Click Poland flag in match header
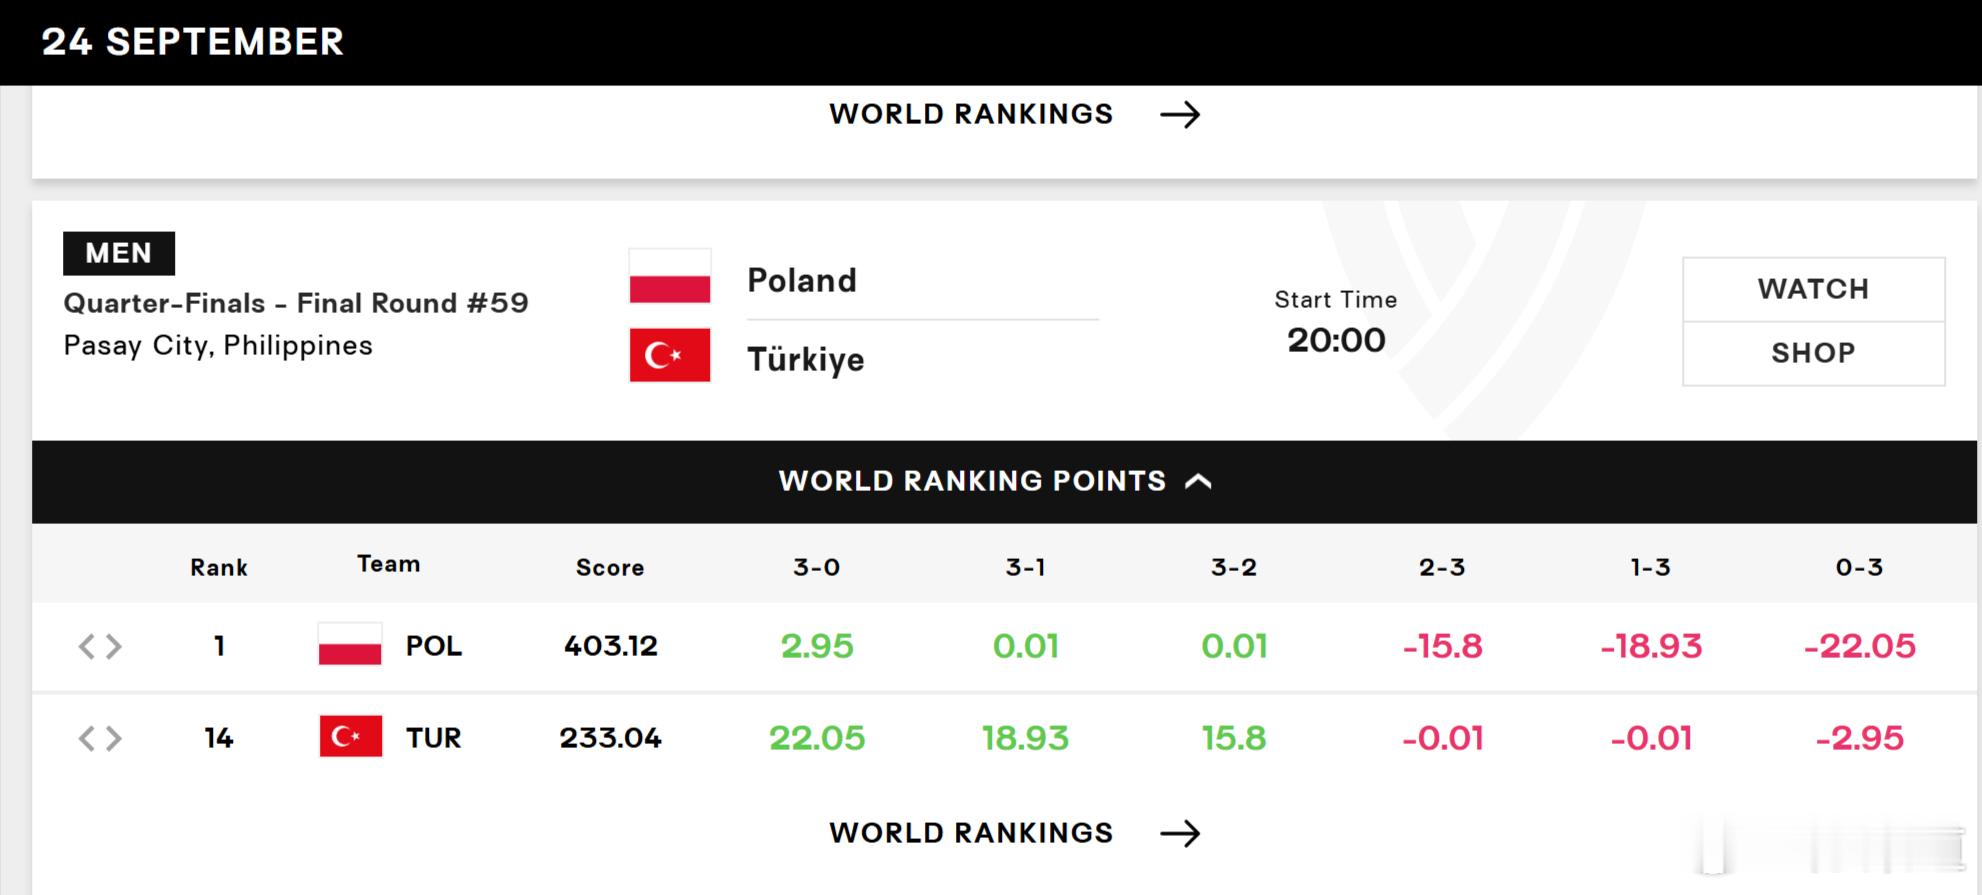This screenshot has width=1982, height=895. click(x=670, y=277)
